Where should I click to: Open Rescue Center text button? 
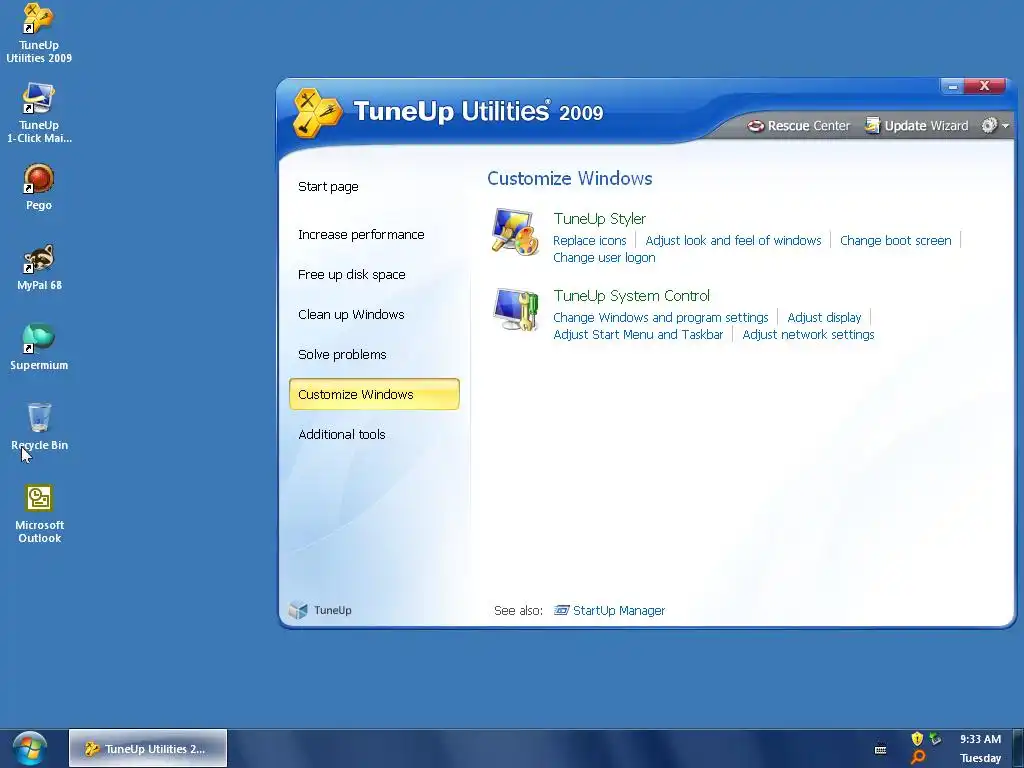click(808, 125)
